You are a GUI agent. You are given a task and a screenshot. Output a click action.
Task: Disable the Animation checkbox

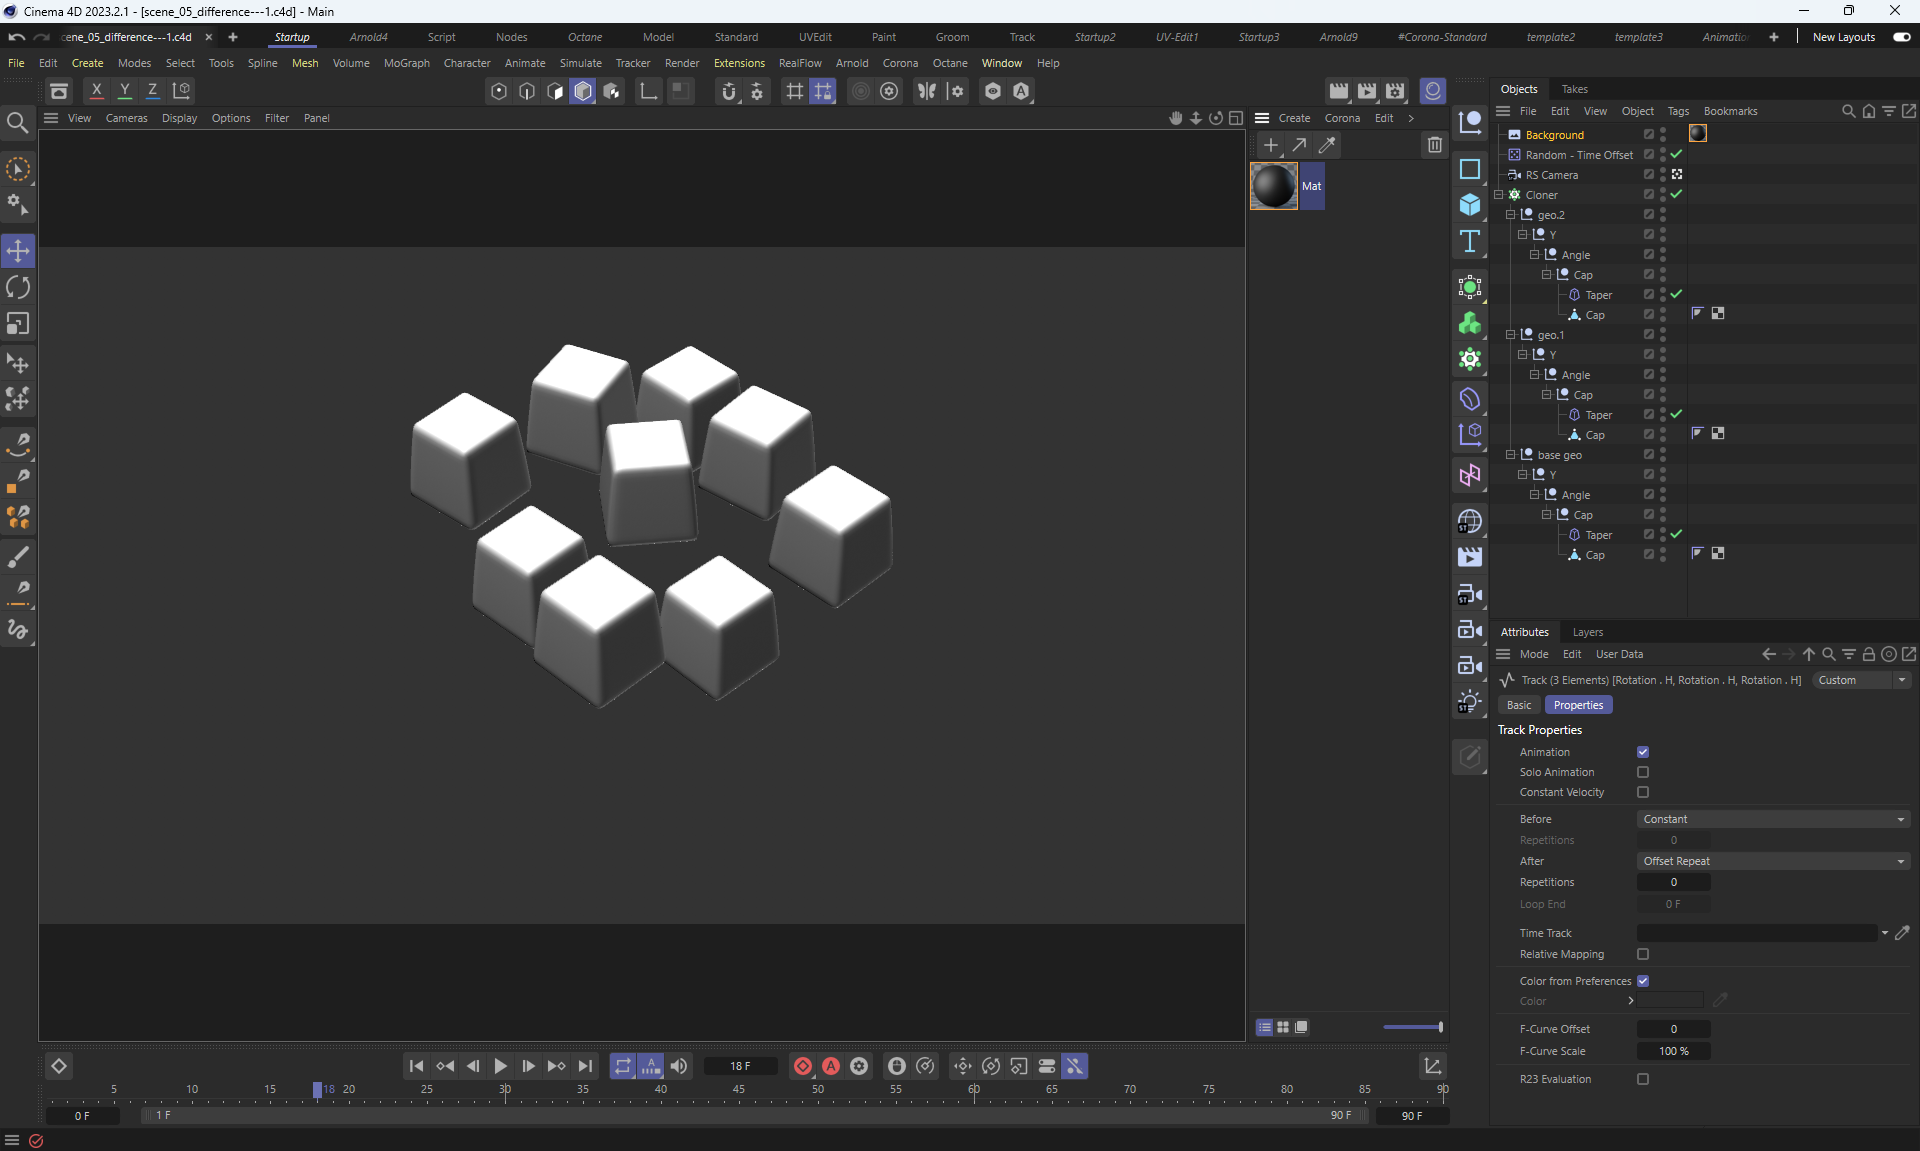1643,752
